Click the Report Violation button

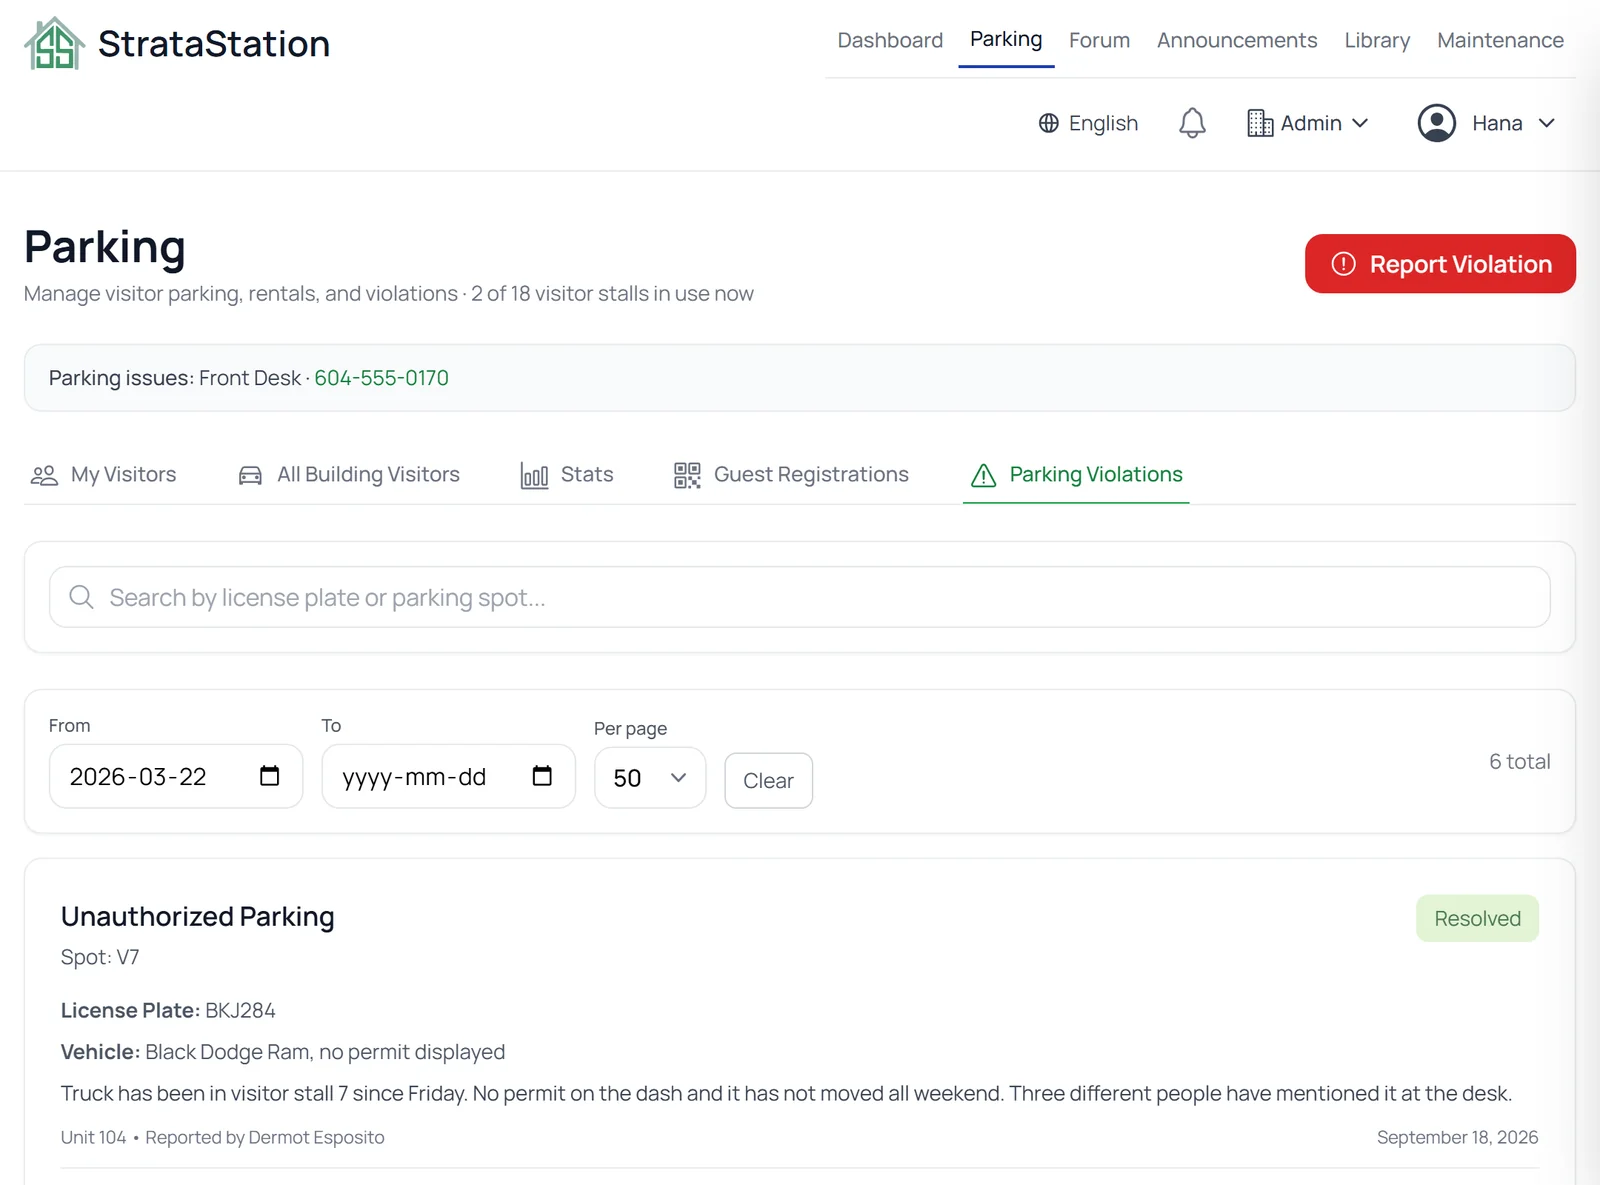click(x=1440, y=264)
